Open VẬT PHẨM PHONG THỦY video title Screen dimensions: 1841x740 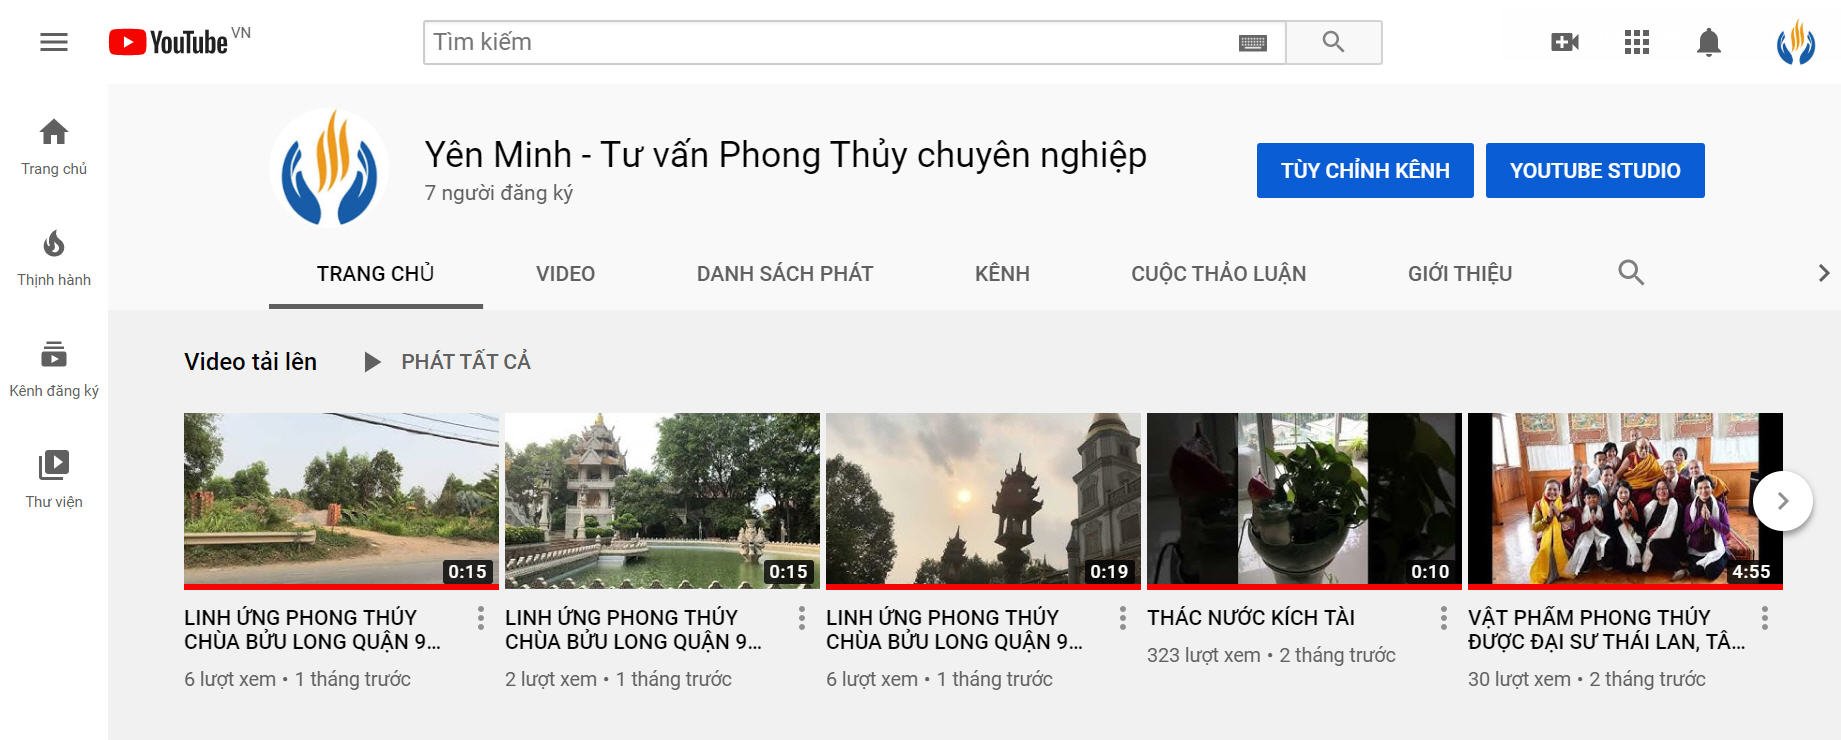1606,629
